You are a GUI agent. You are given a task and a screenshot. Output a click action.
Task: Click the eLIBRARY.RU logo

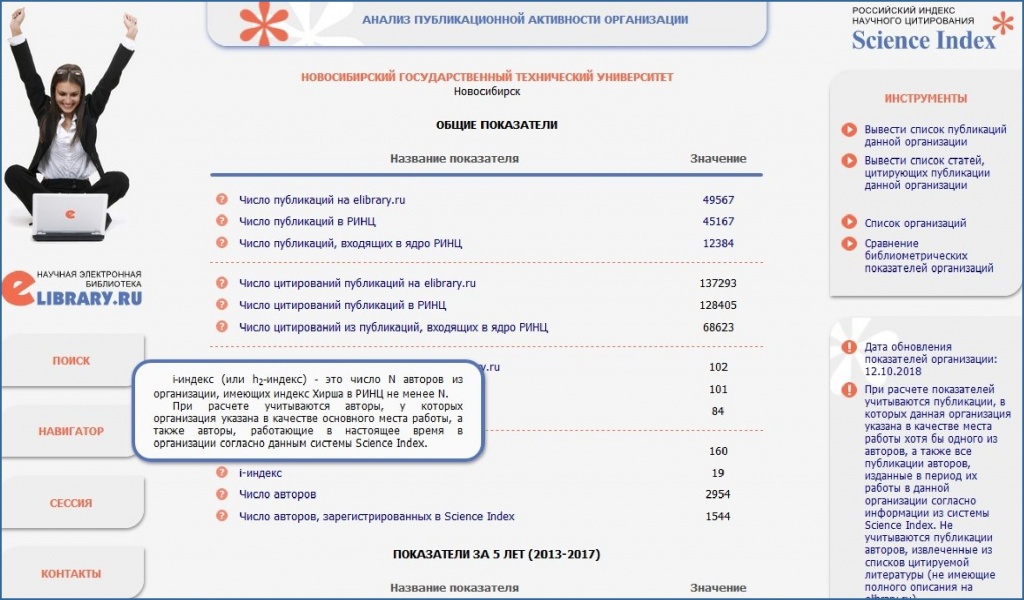72,288
